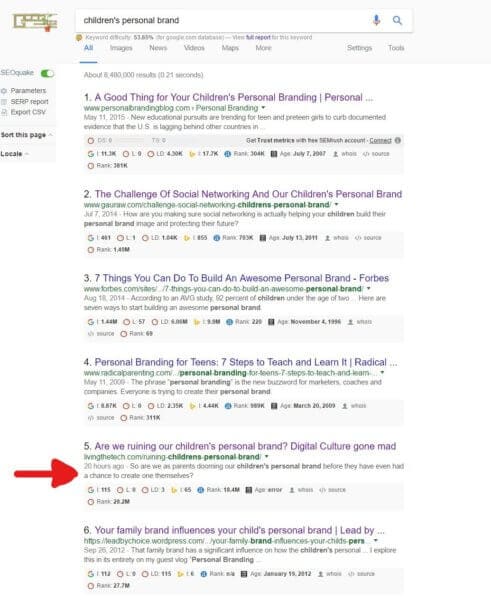Image resolution: width=491 pixels, height=600 pixels.
Task: Expand the Locale dropdown
Action: (x=15, y=154)
